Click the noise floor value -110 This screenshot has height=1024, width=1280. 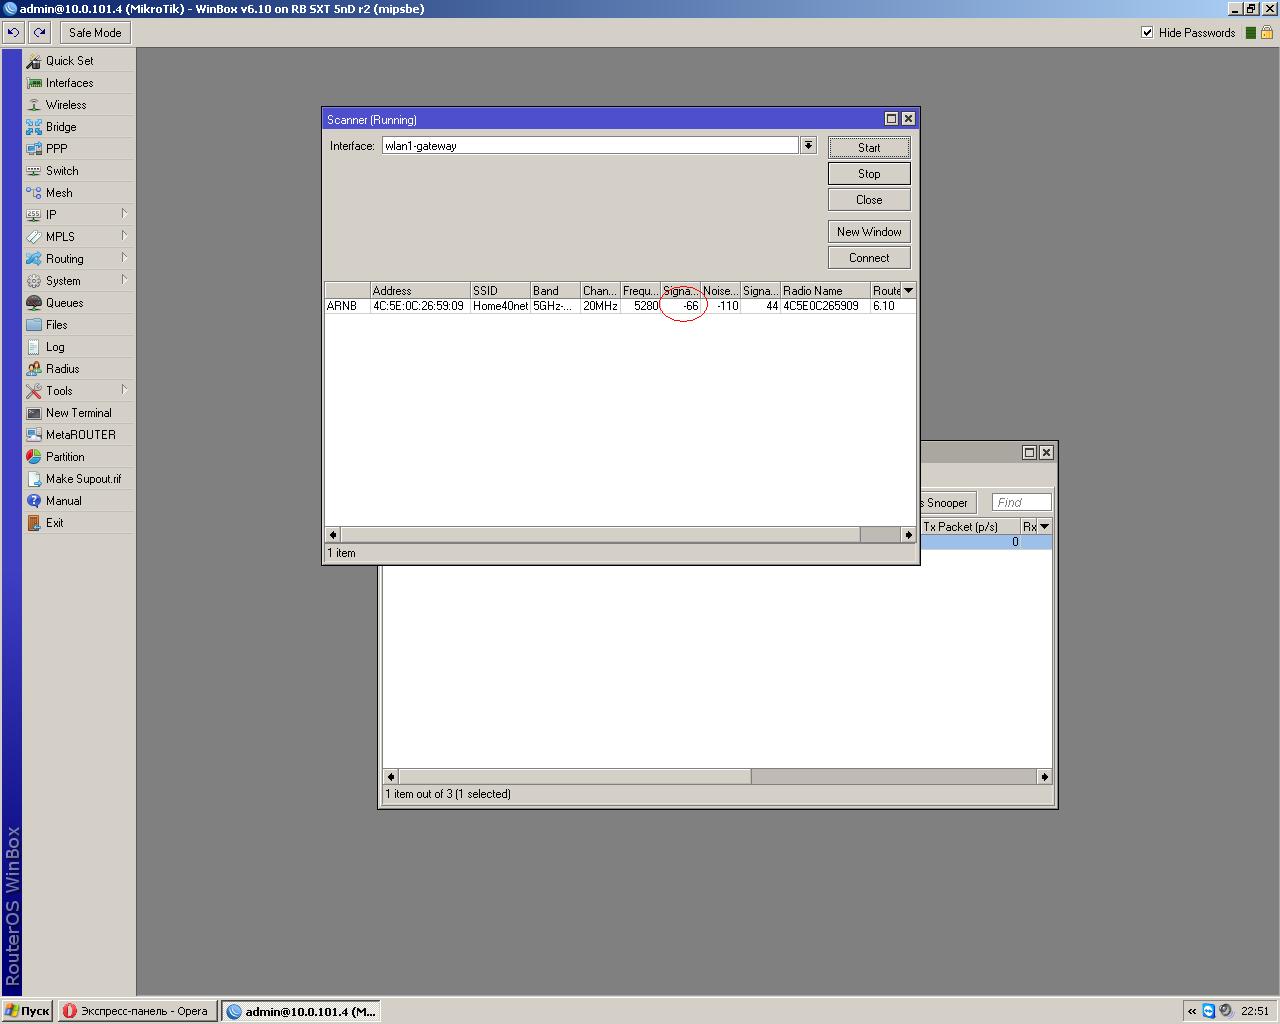coord(727,306)
